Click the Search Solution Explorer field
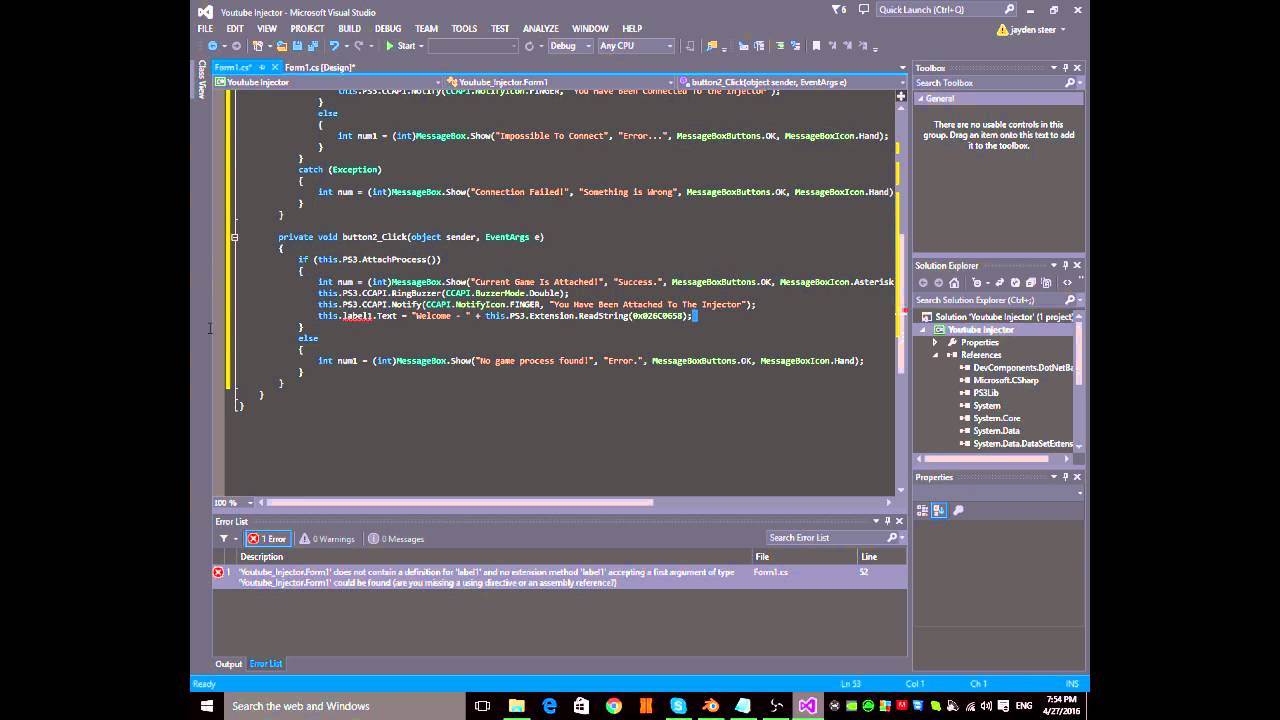This screenshot has height=720, width=1280. [996, 300]
